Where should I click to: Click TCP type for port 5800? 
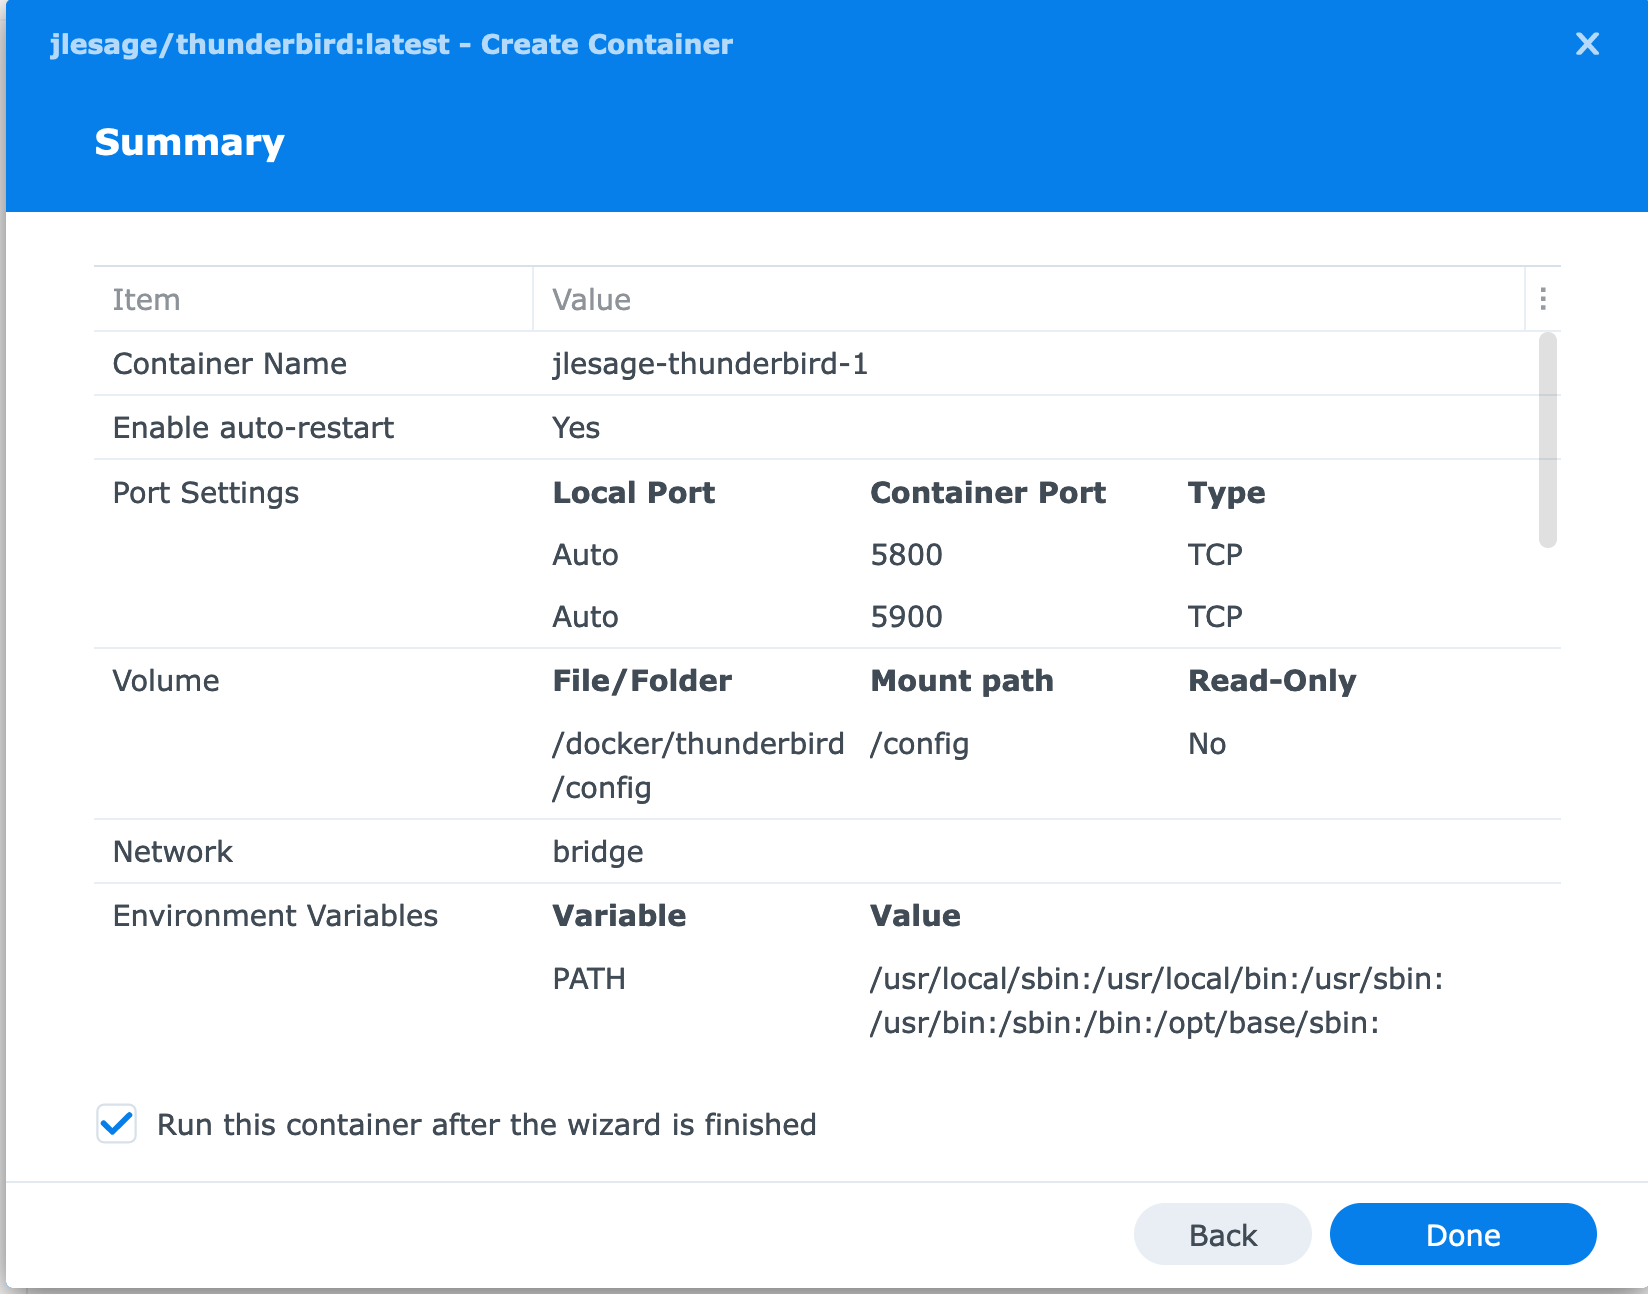(x=1215, y=555)
